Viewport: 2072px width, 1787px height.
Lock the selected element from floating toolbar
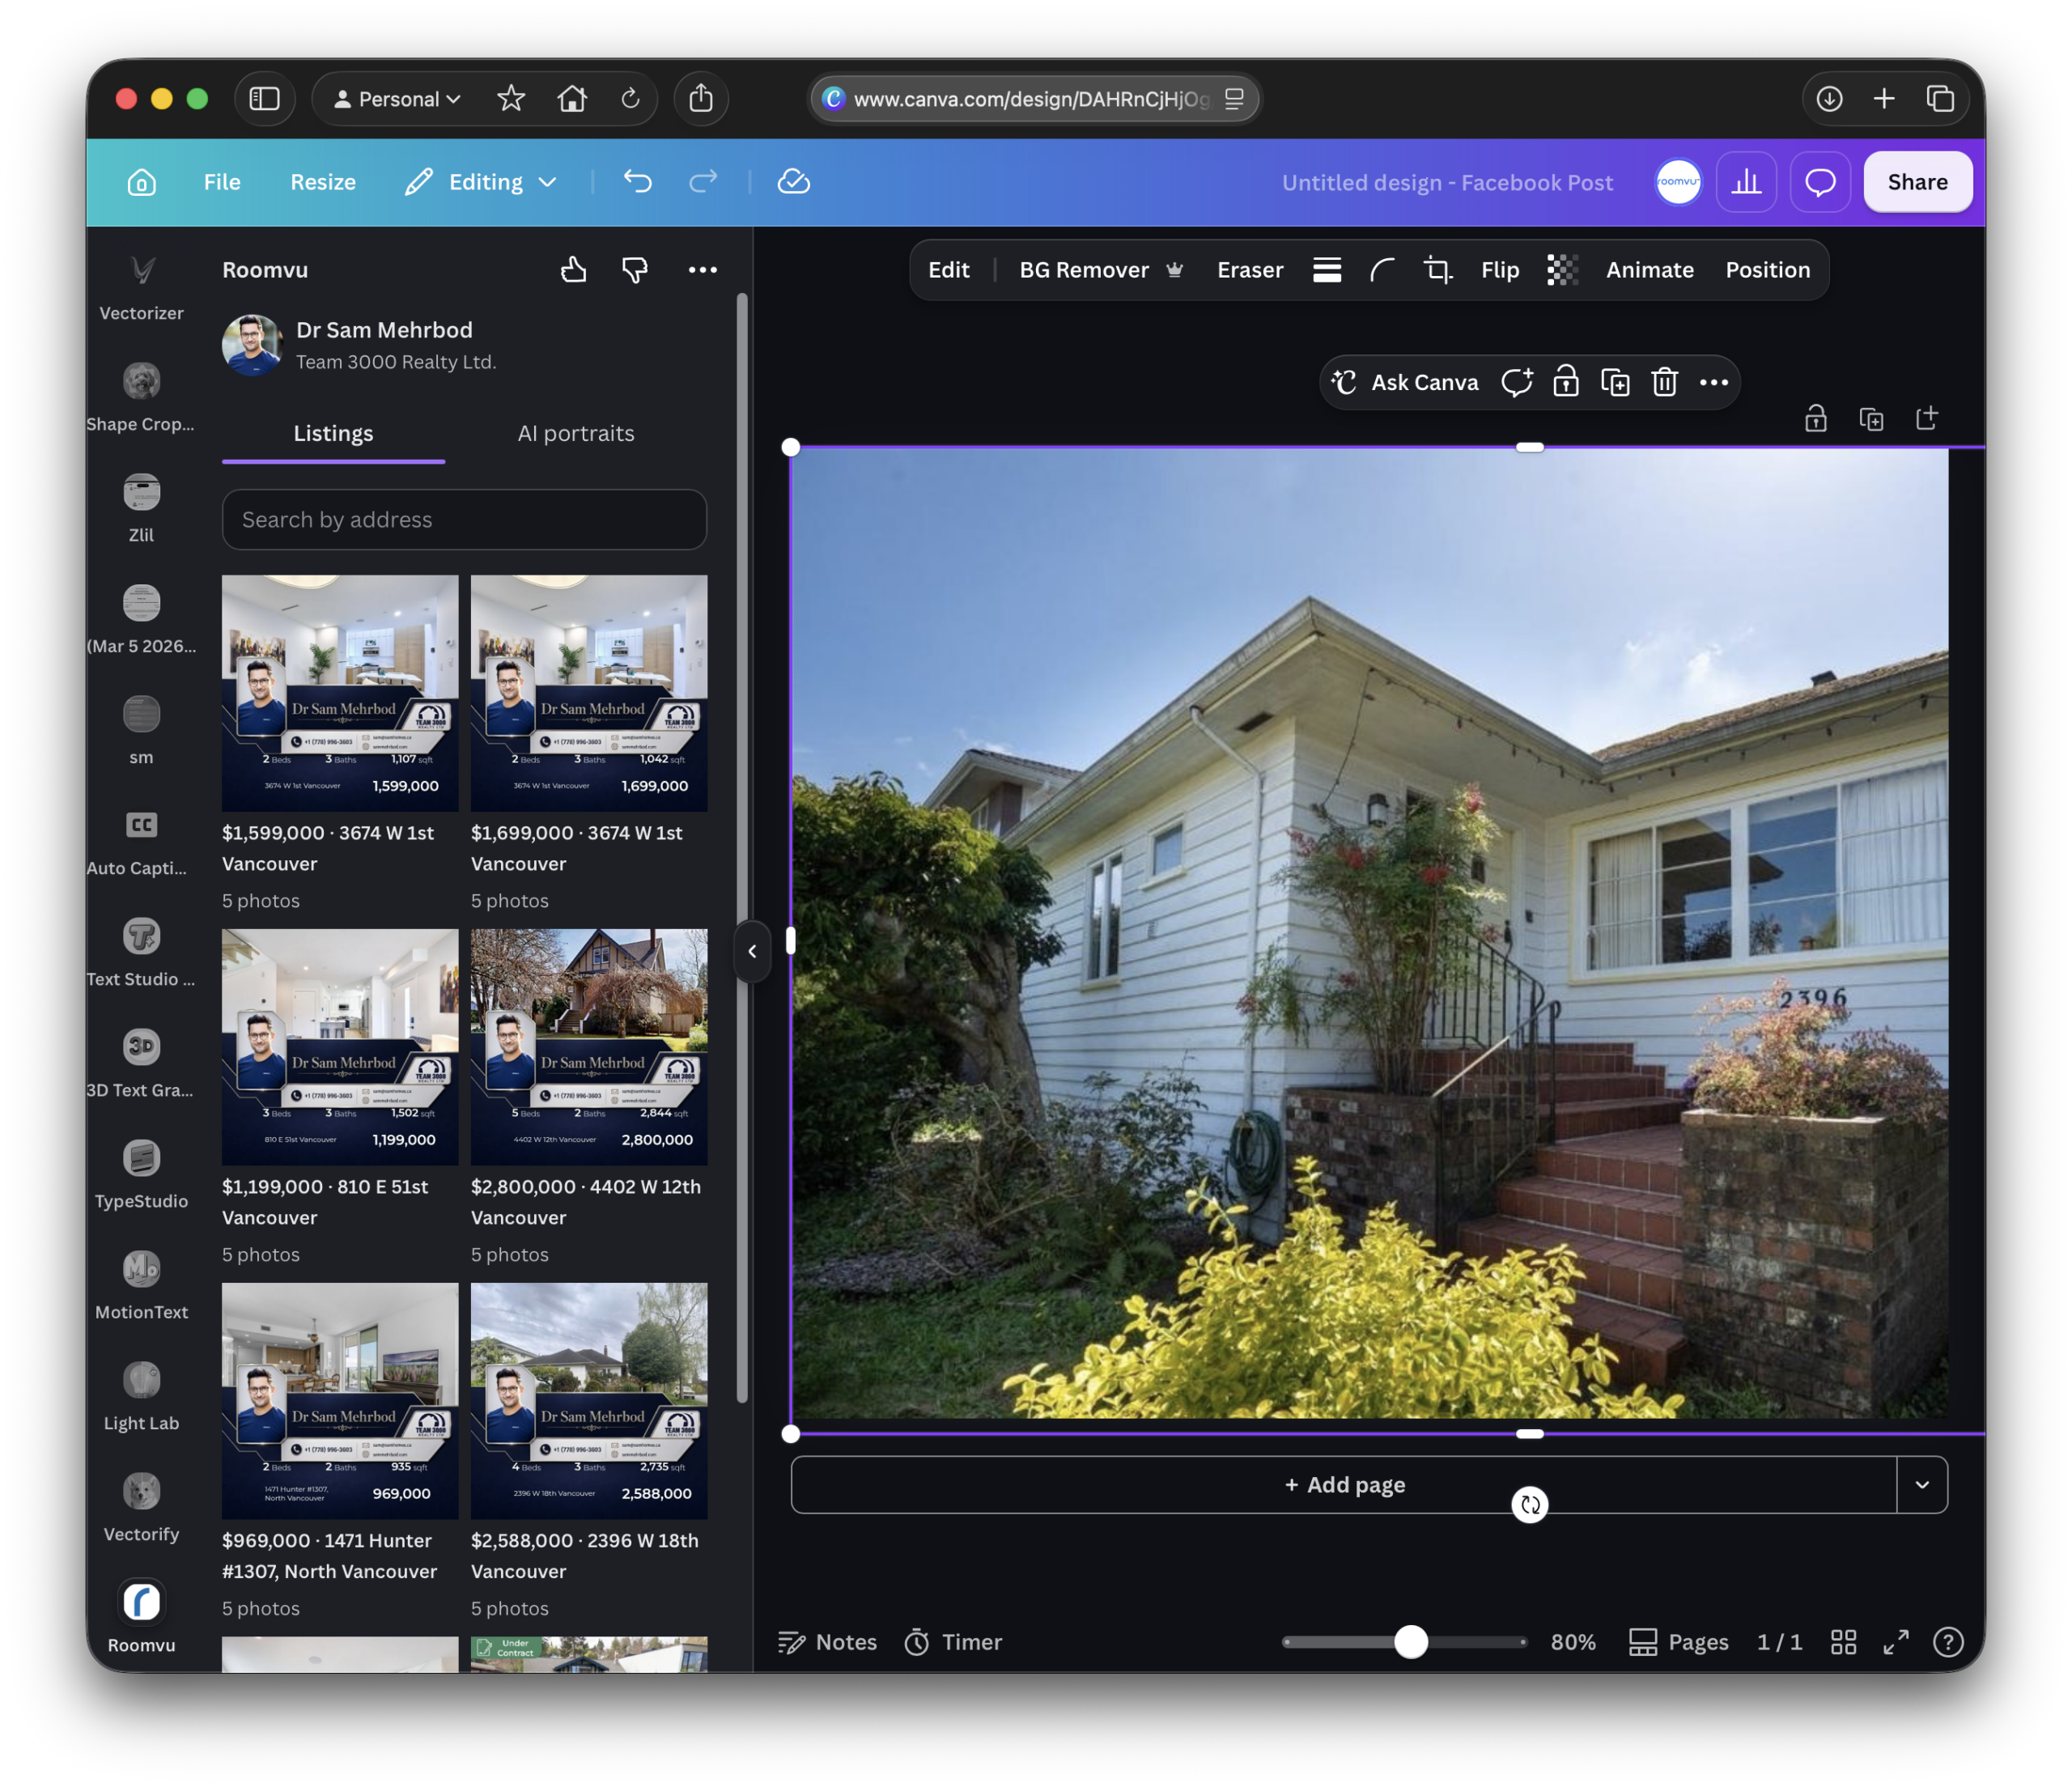1566,382
